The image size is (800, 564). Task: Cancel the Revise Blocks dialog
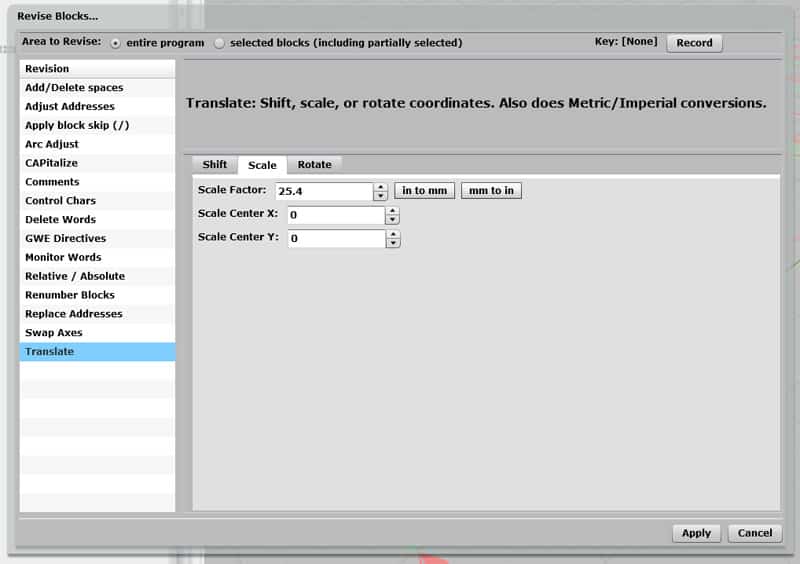coord(754,533)
